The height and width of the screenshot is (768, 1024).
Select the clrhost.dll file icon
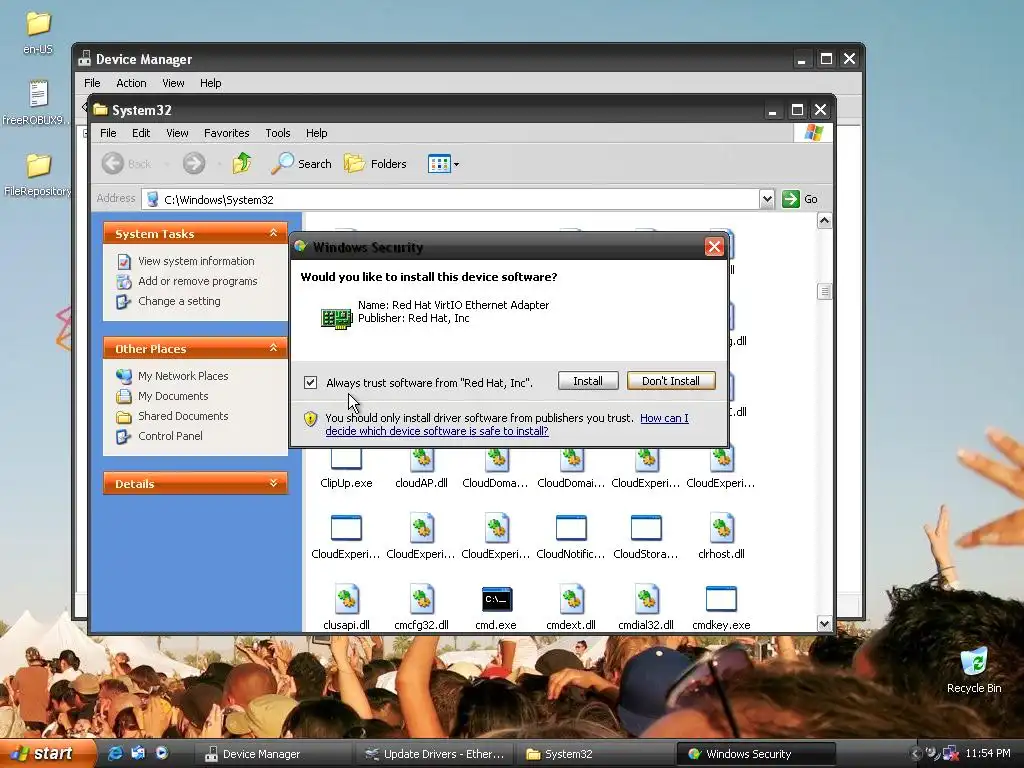(721, 528)
